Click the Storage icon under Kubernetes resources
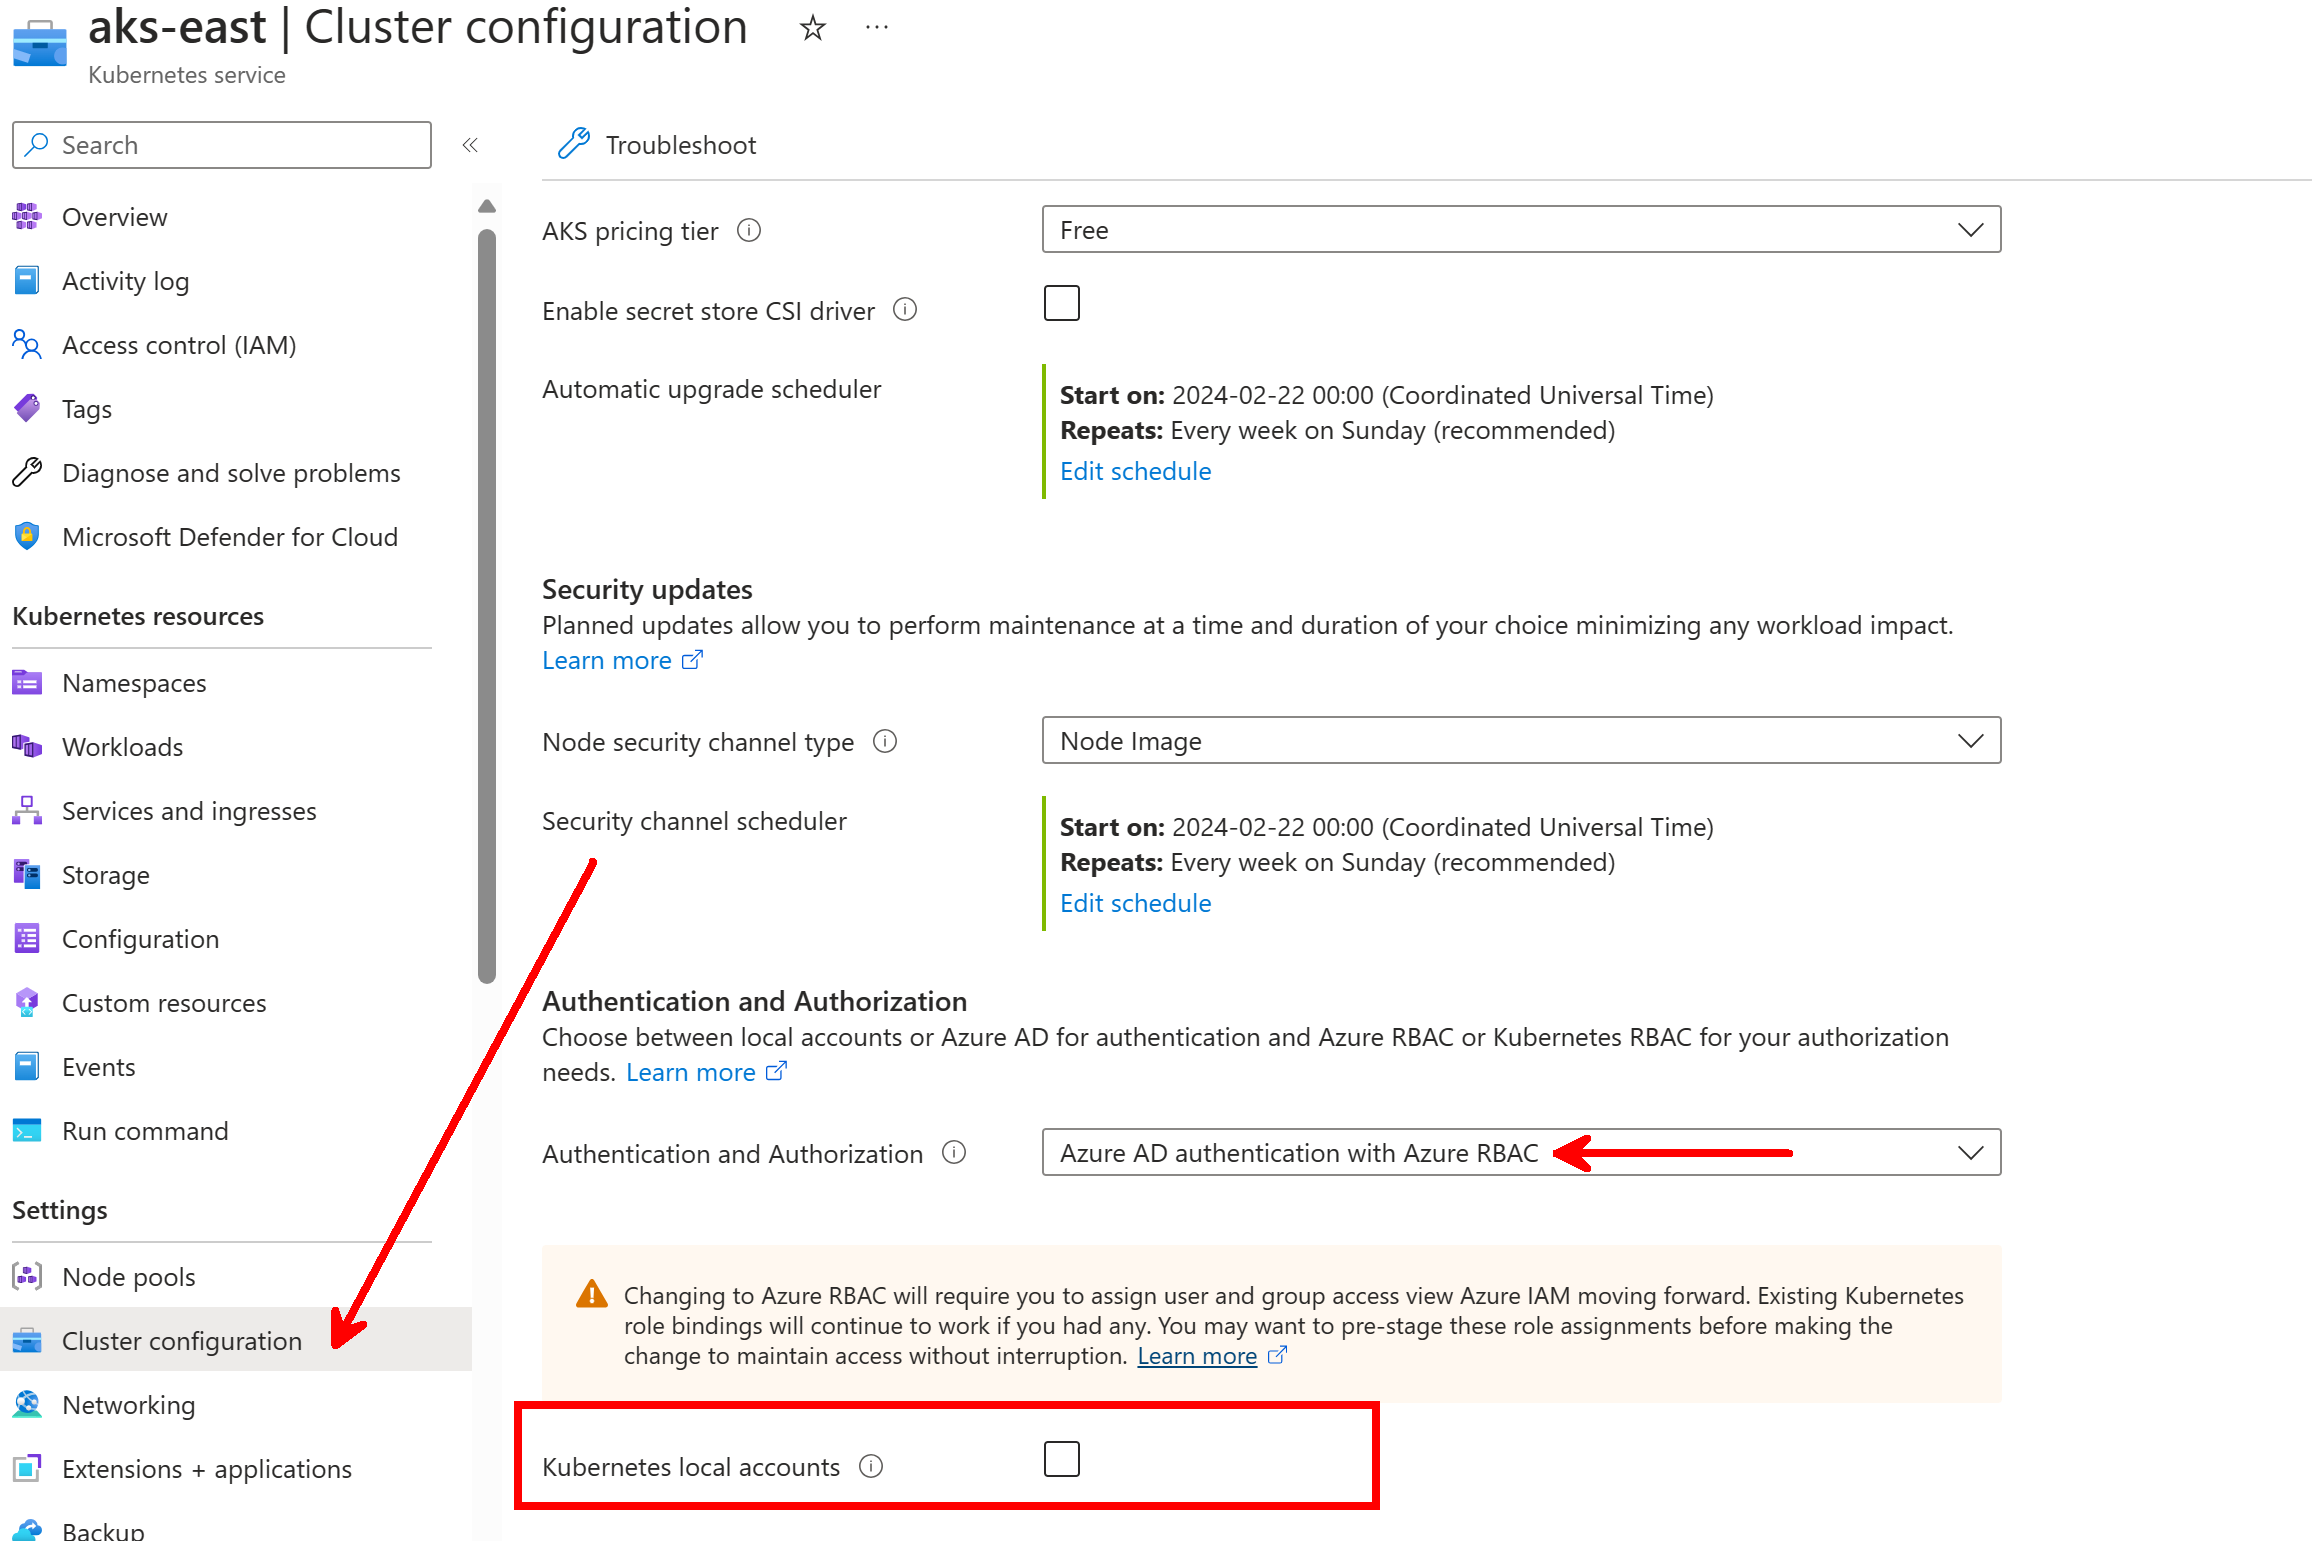The height and width of the screenshot is (1541, 2312). [26, 874]
